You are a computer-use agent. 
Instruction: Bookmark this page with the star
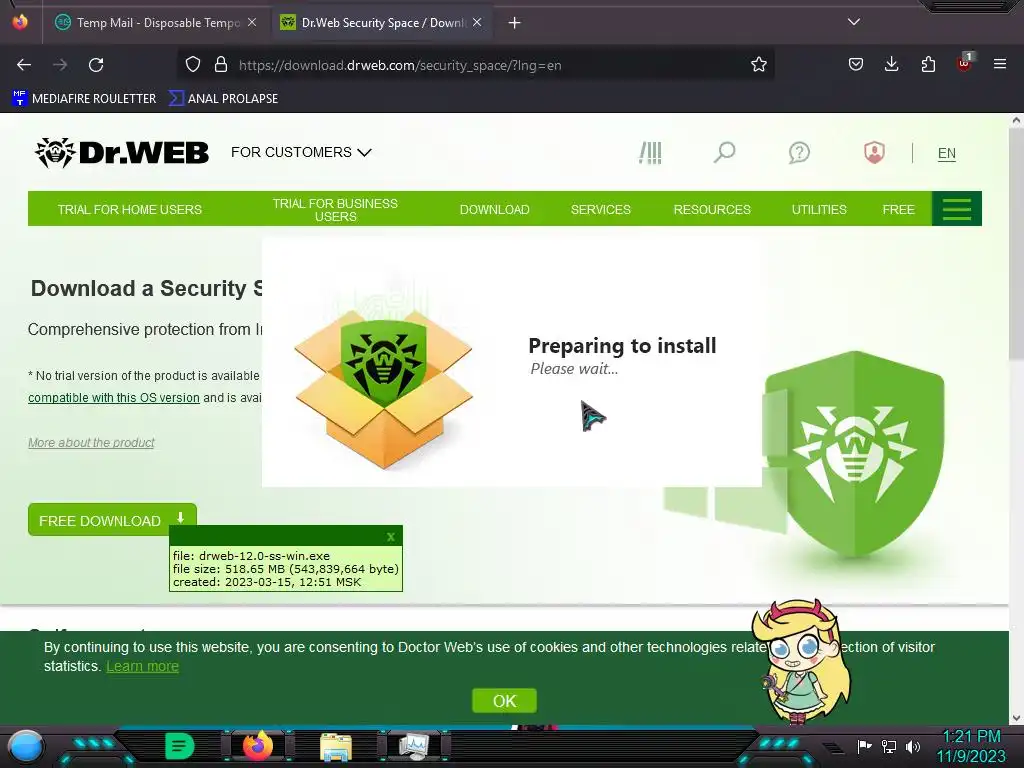click(x=758, y=65)
